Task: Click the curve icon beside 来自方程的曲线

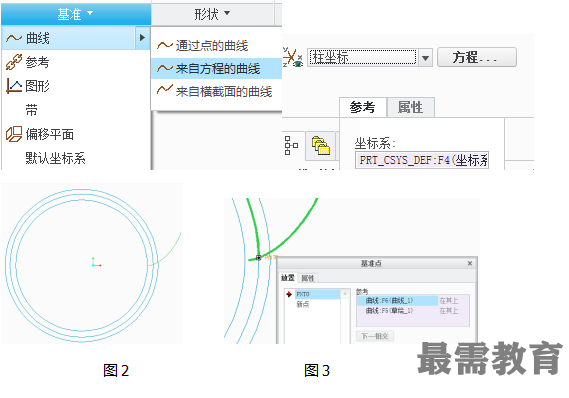Action: click(164, 68)
